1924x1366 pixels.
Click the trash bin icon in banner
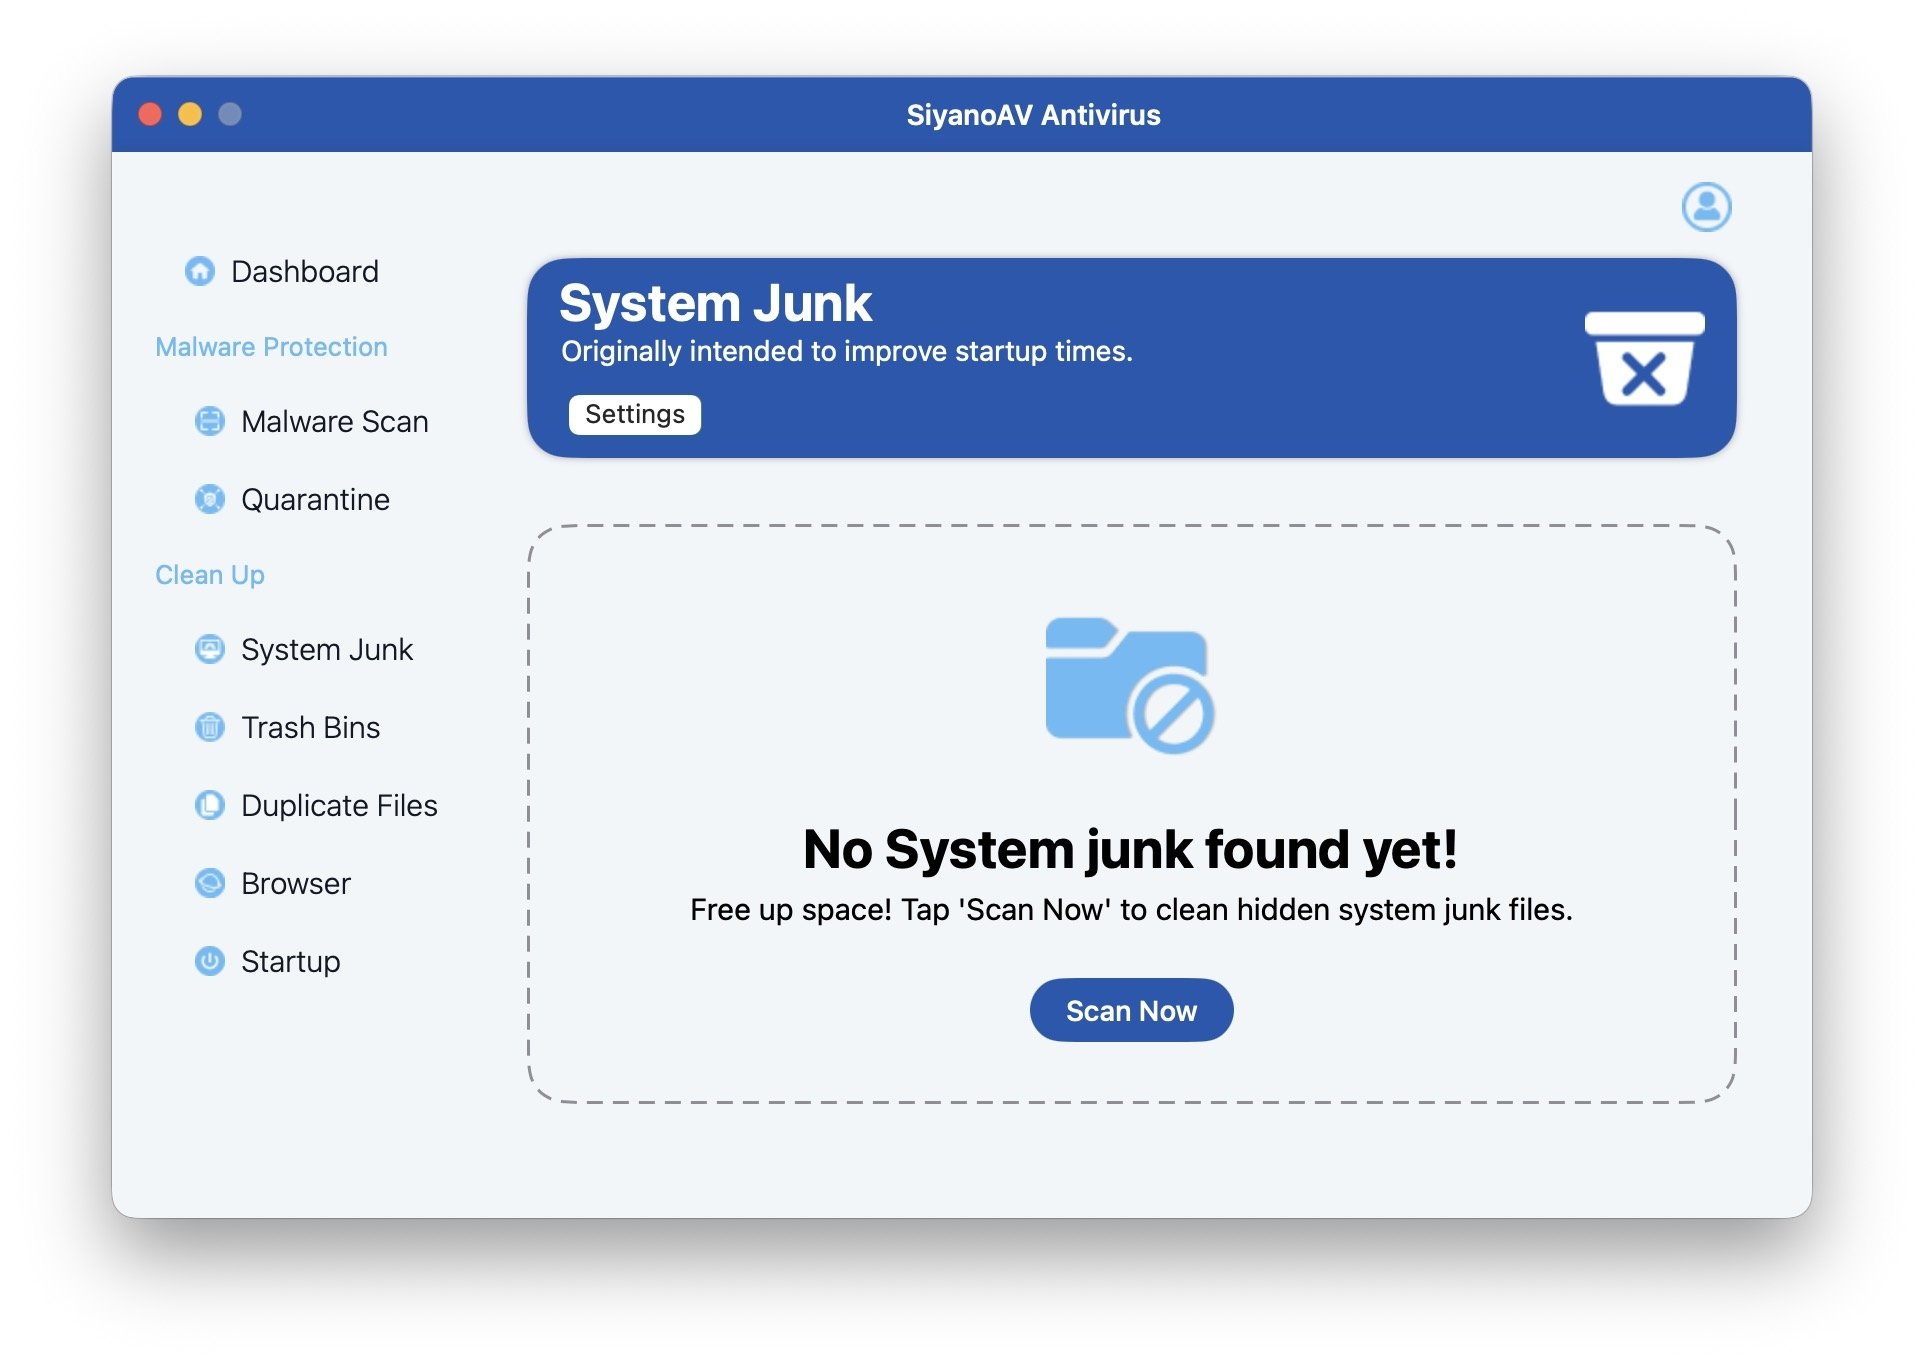(1643, 358)
